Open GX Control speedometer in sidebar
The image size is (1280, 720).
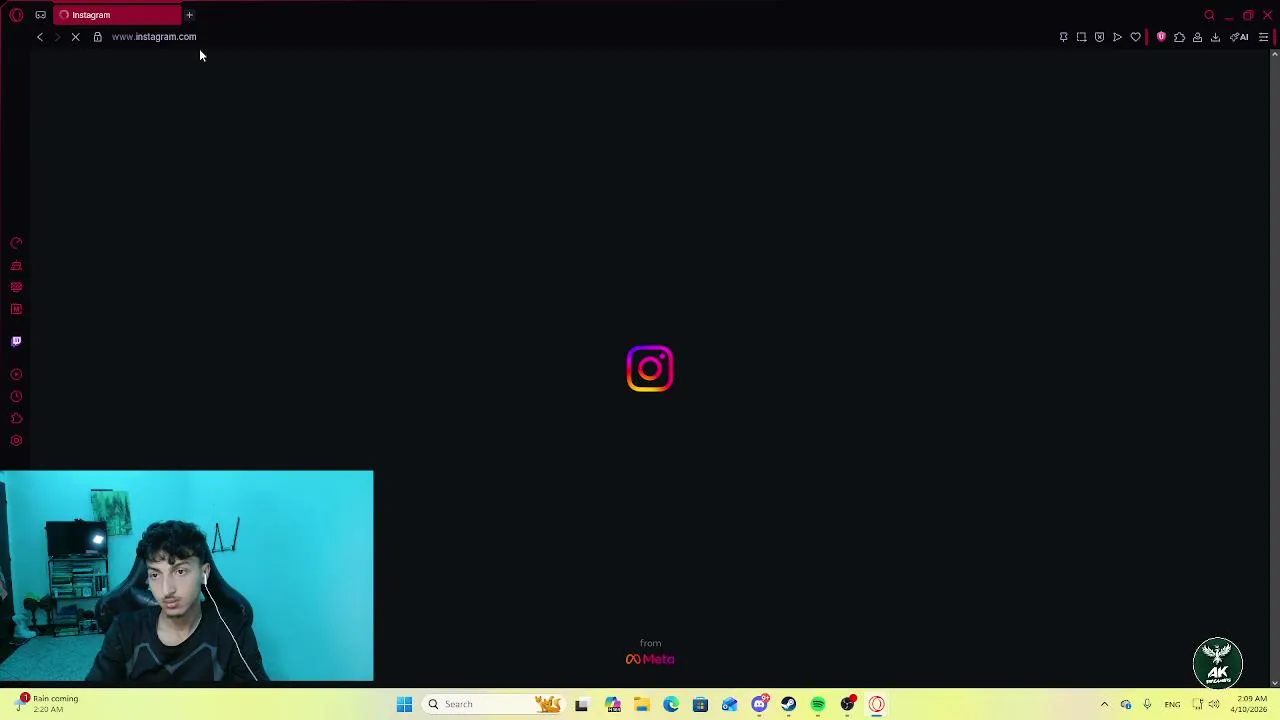tap(16, 243)
